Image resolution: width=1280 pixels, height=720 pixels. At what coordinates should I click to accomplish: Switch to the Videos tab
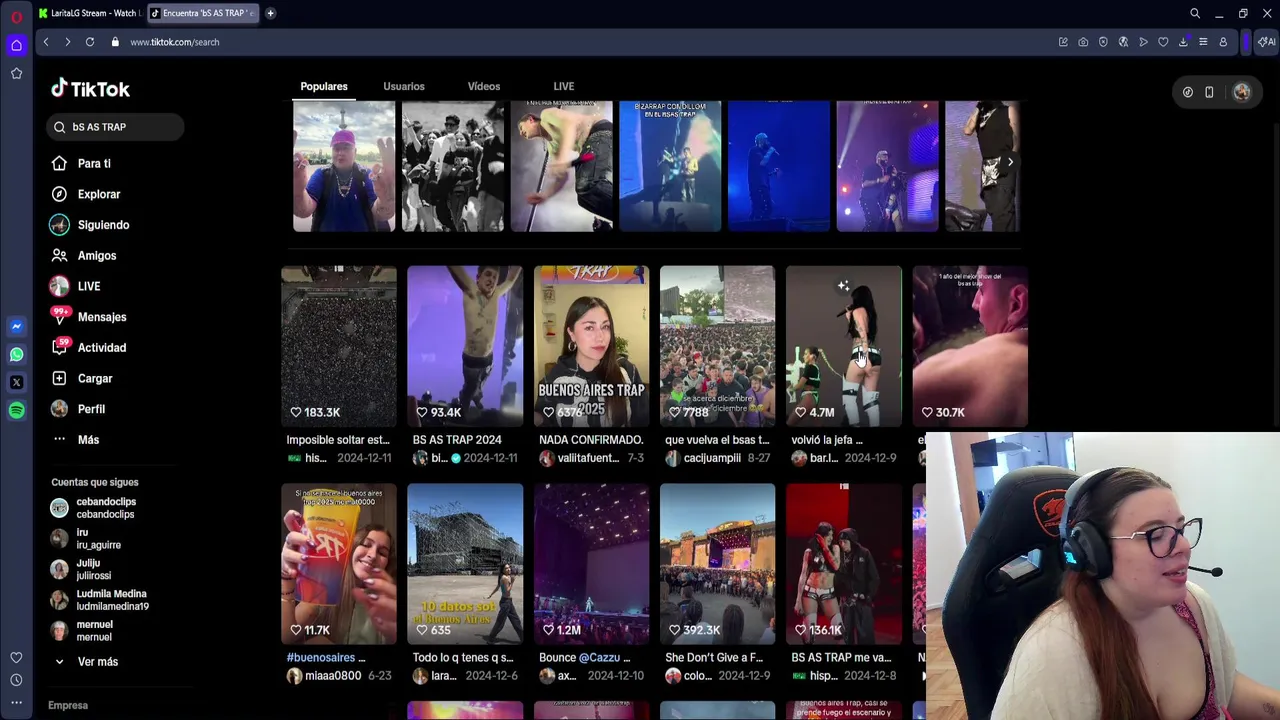(484, 86)
